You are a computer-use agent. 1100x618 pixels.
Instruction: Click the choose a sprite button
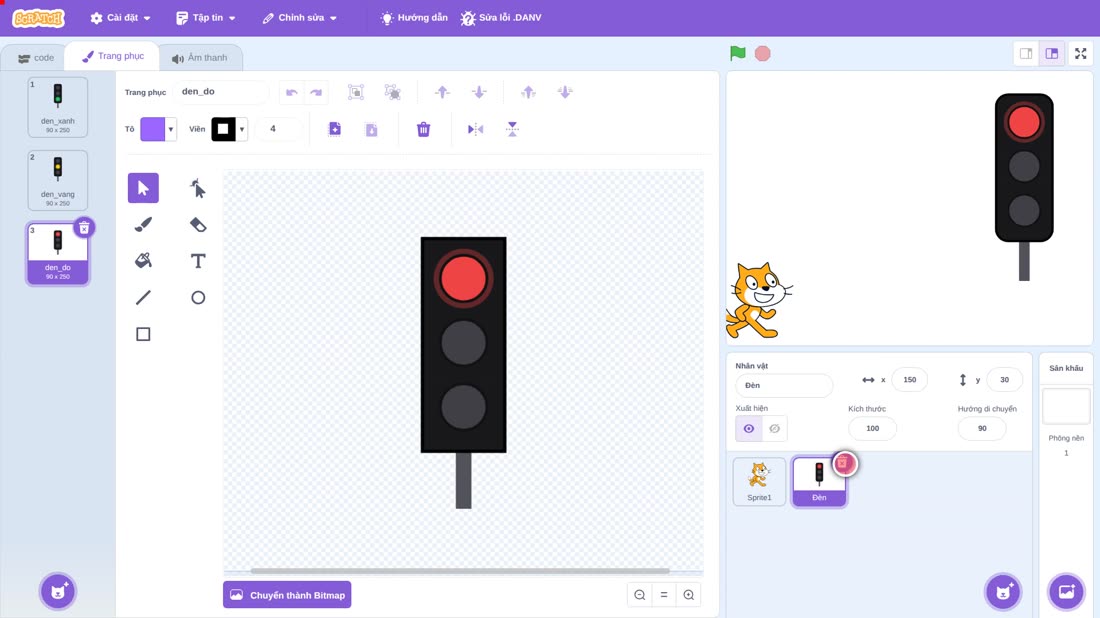coord(1003,591)
